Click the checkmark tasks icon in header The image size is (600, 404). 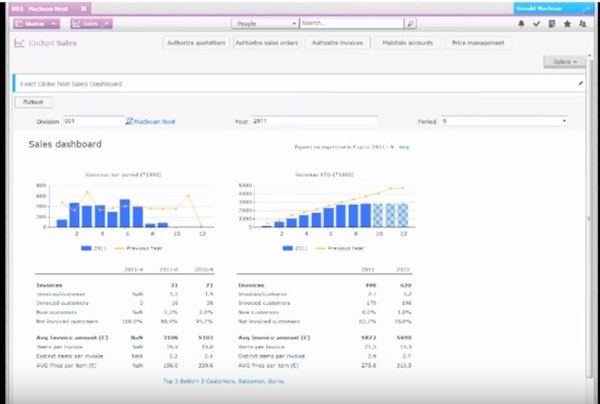coord(538,22)
